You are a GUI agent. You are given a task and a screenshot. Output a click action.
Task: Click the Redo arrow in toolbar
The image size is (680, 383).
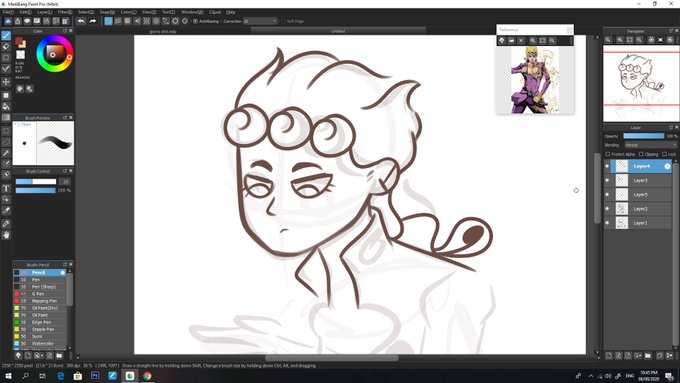point(92,21)
